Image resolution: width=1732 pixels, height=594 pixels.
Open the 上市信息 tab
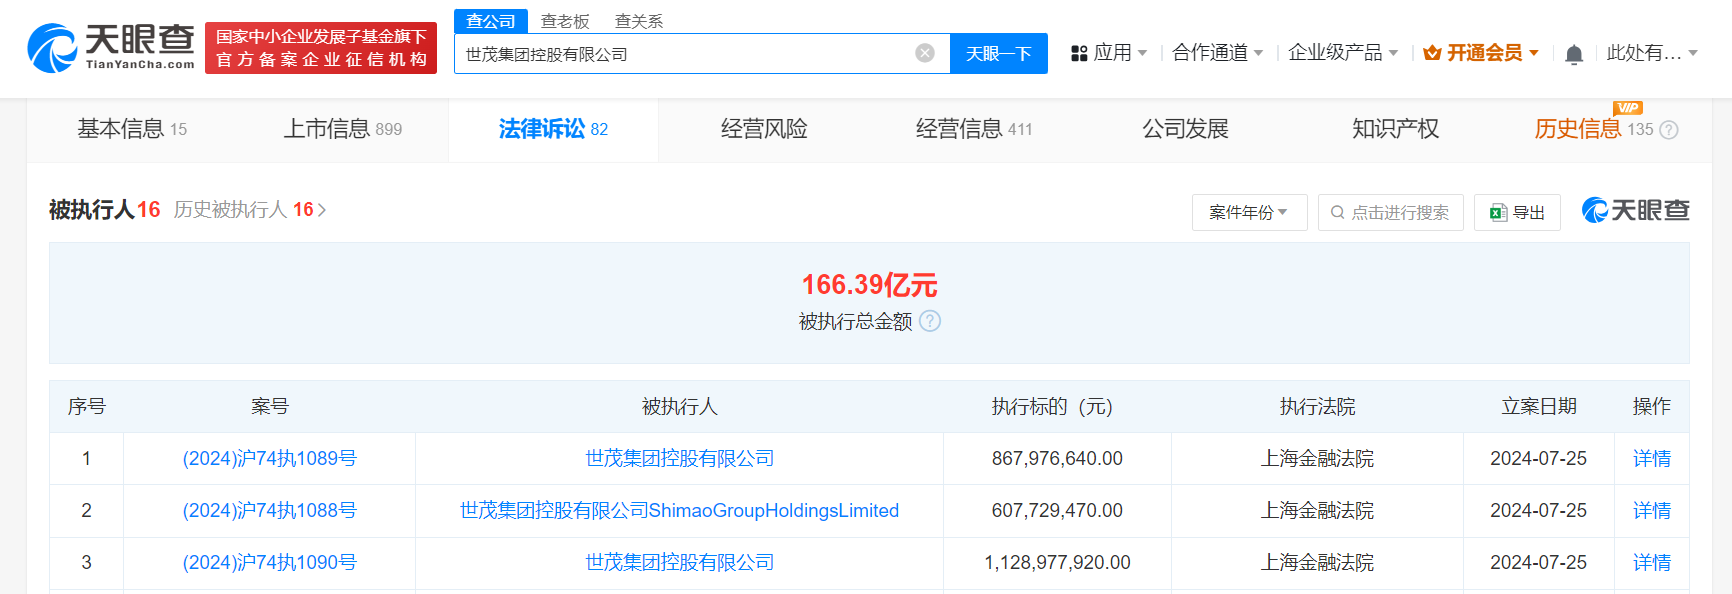click(343, 129)
